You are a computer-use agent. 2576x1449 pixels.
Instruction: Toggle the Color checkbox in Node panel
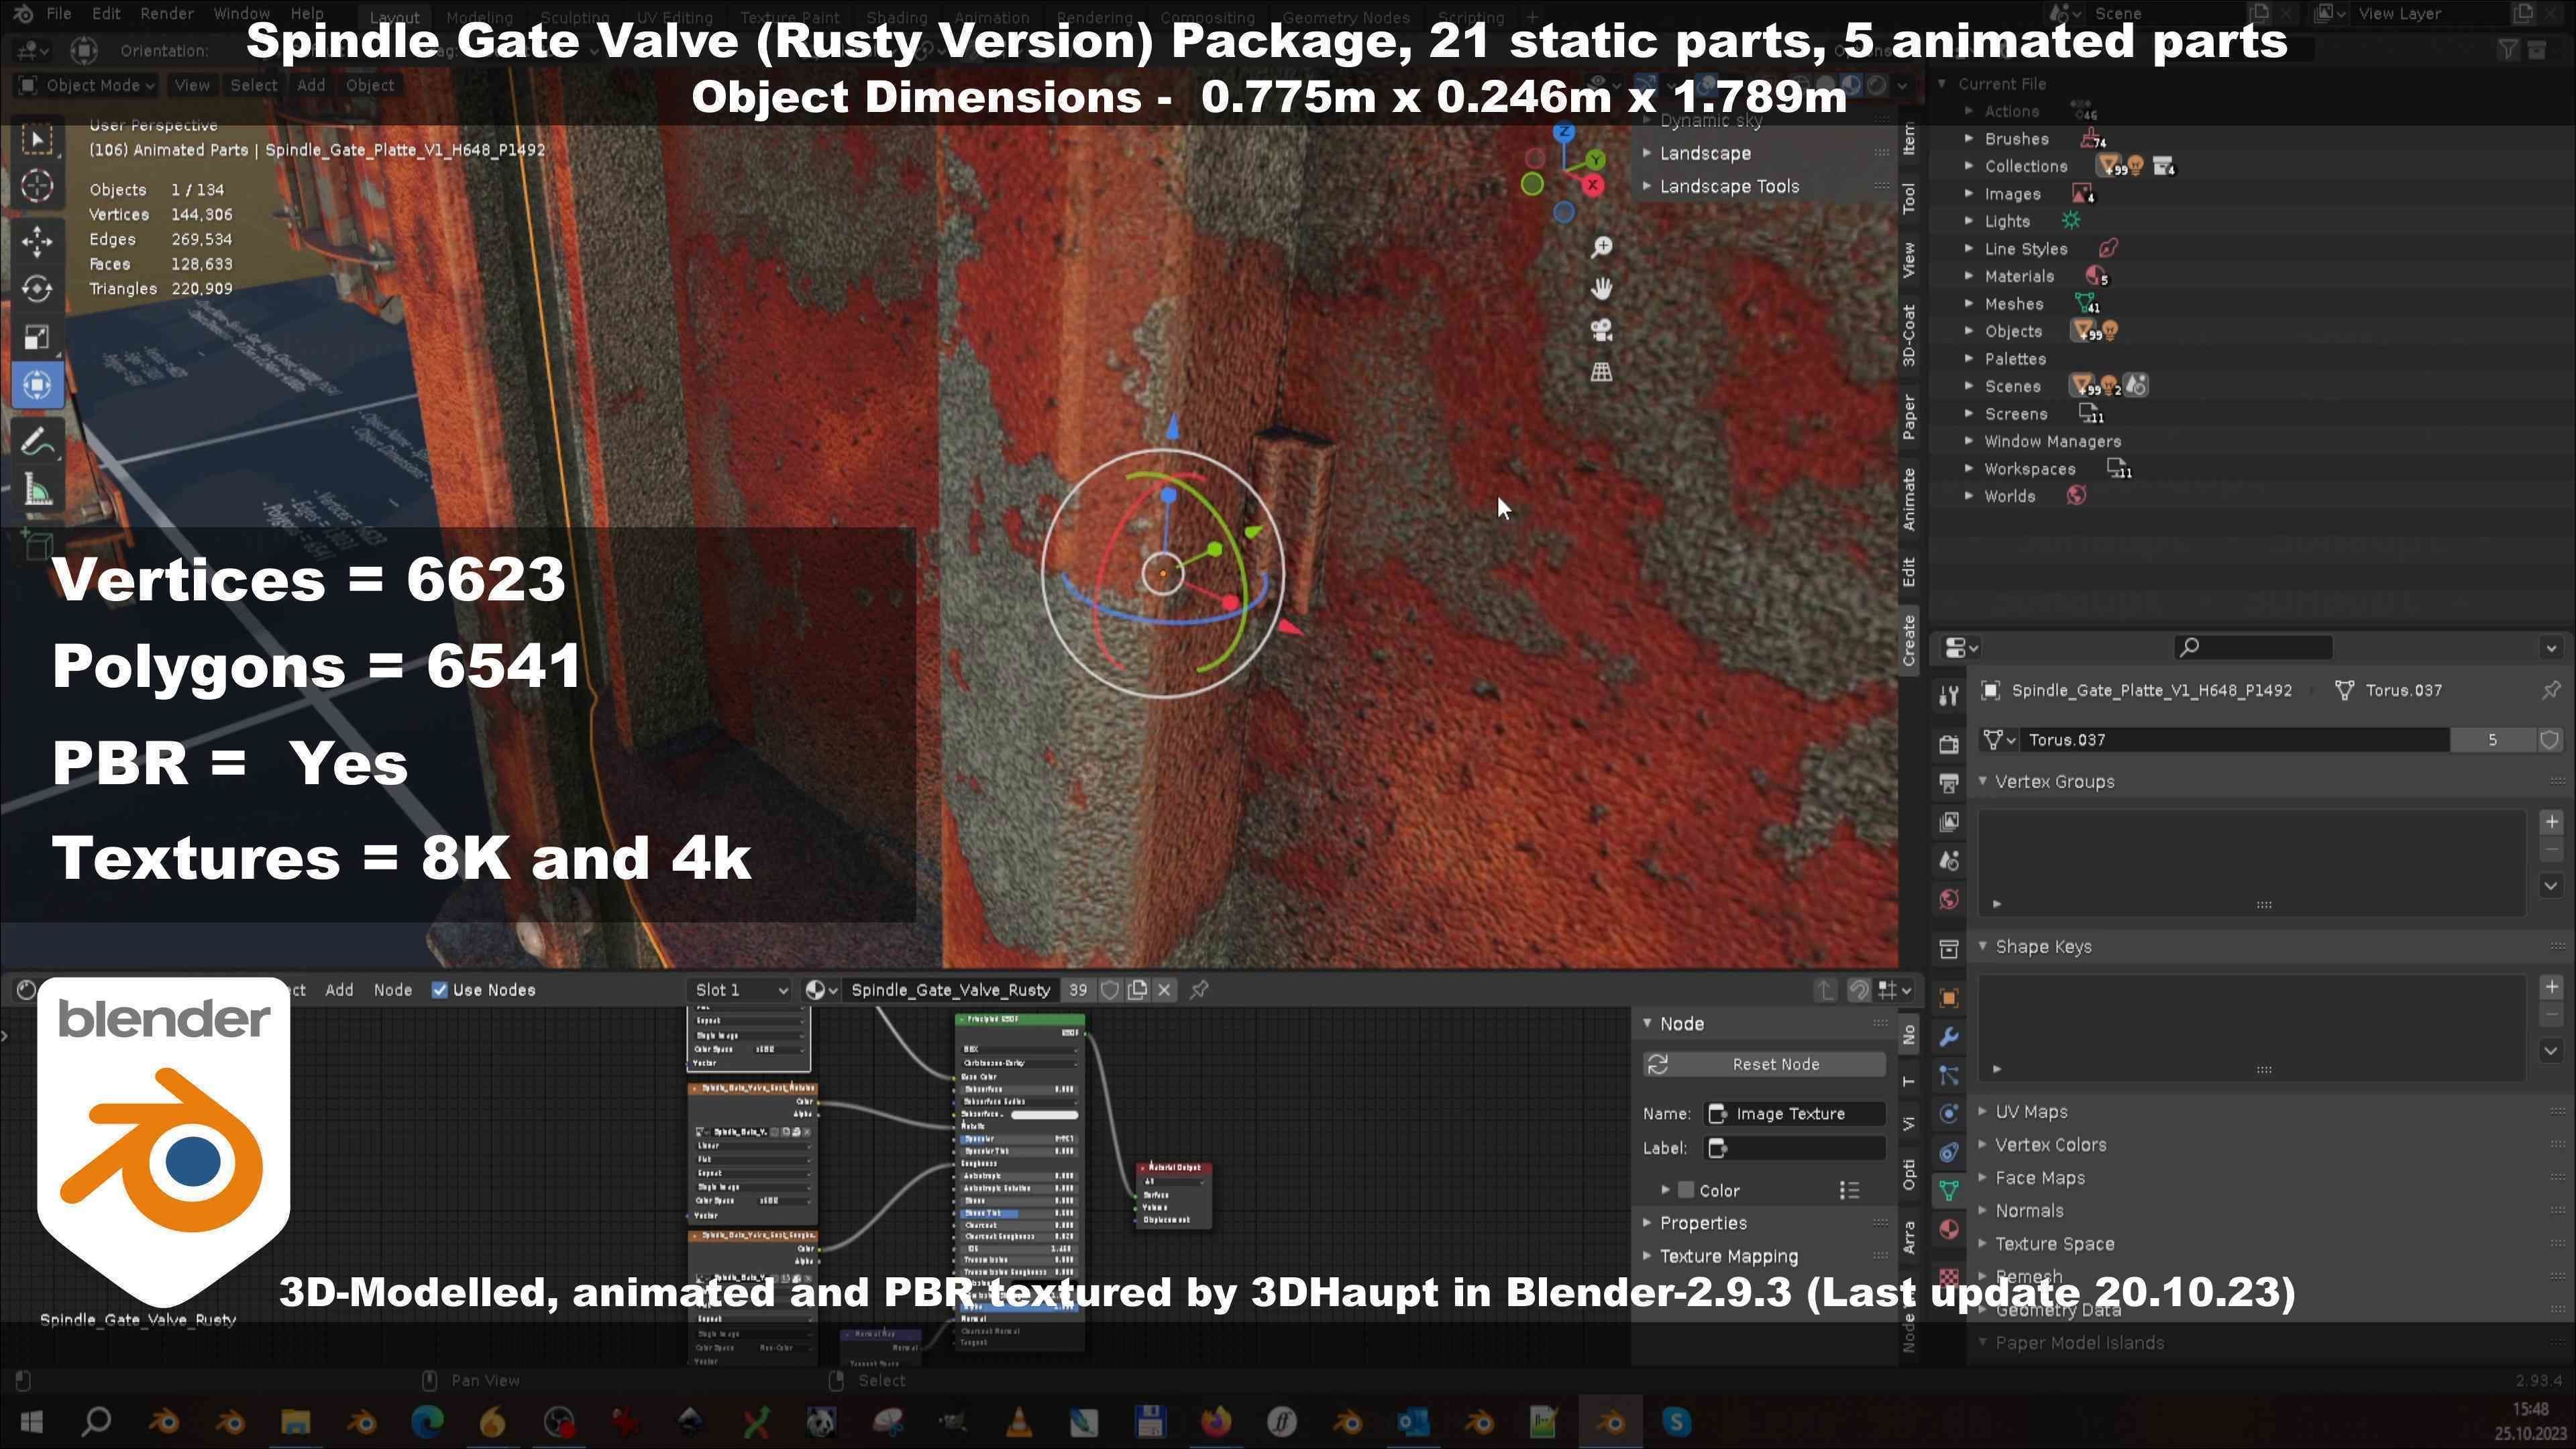(1686, 1190)
